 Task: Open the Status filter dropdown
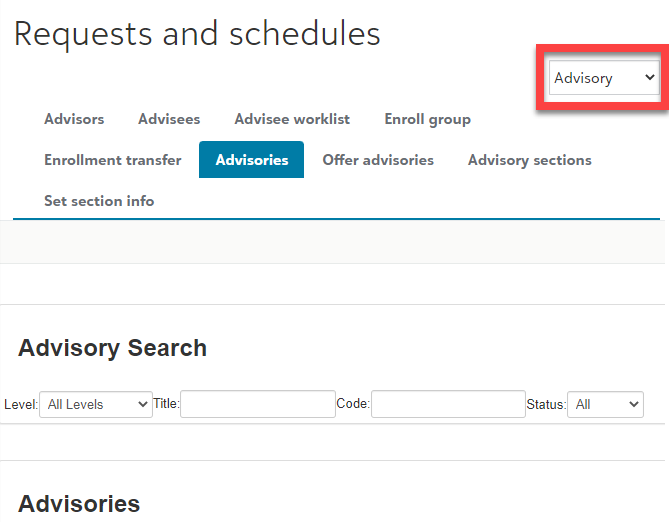(605, 404)
